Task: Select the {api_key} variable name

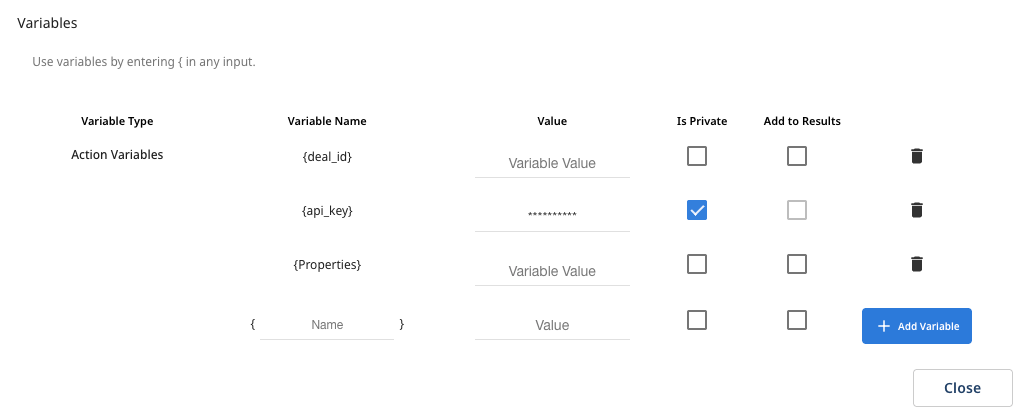Action: pos(327,211)
